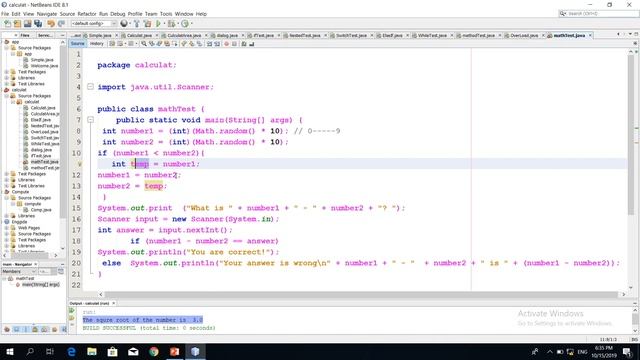
Task: Close the Output calculat (run) tab
Action: pos(113,303)
